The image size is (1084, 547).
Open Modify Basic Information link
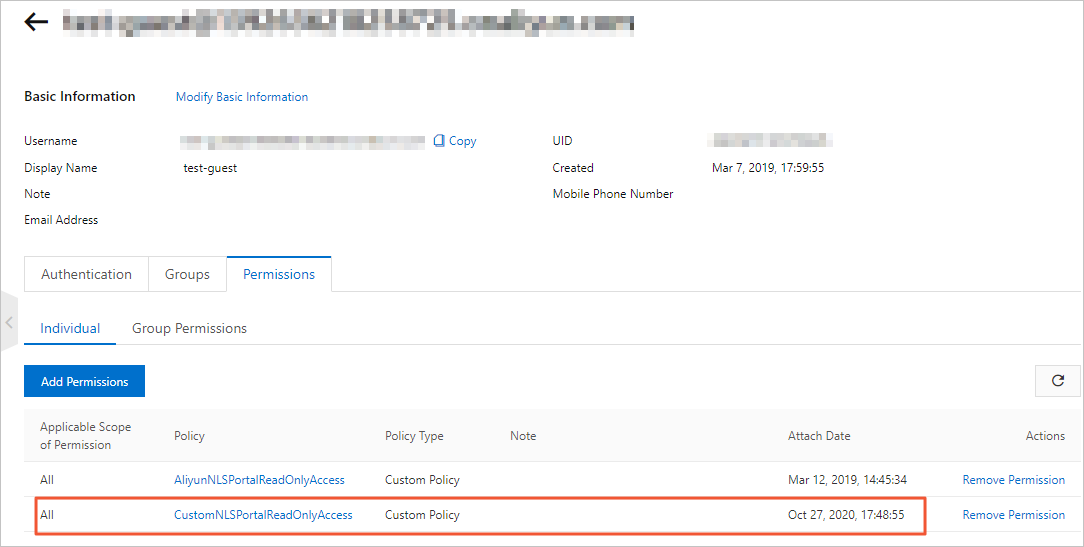tap(242, 97)
